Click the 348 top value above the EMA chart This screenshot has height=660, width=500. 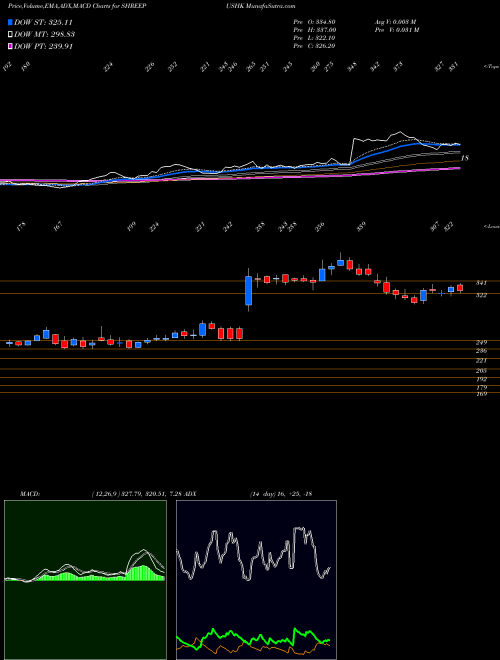pyautogui.click(x=352, y=66)
